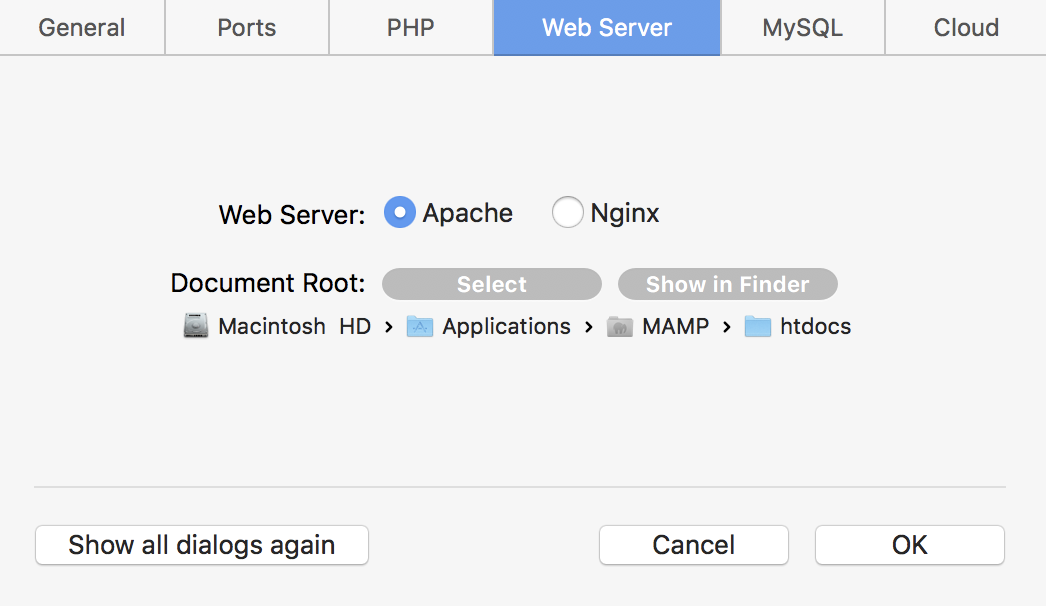1046x606 pixels.
Task: Switch to the Cloud tab
Action: click(x=965, y=28)
